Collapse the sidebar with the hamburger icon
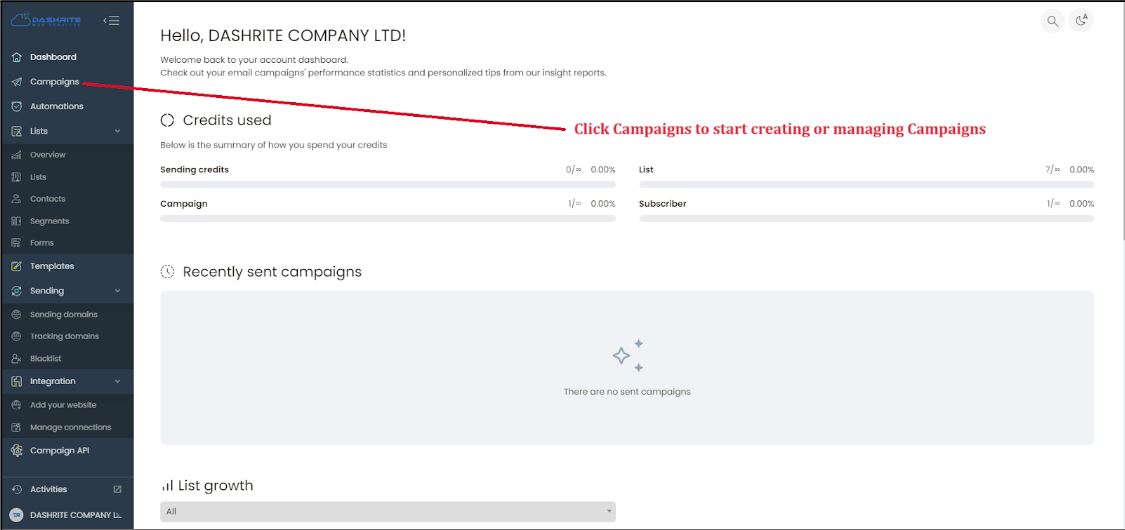Viewport: 1125px width, 530px height. (111, 21)
